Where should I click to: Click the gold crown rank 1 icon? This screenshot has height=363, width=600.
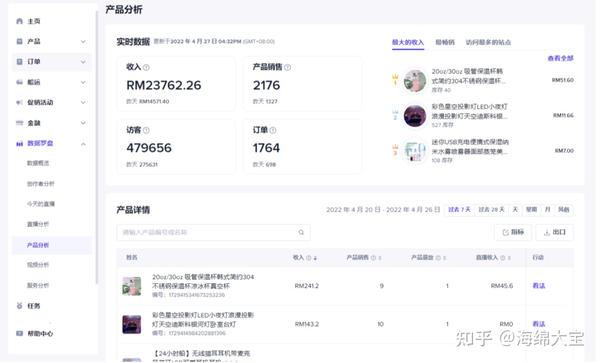click(x=395, y=80)
